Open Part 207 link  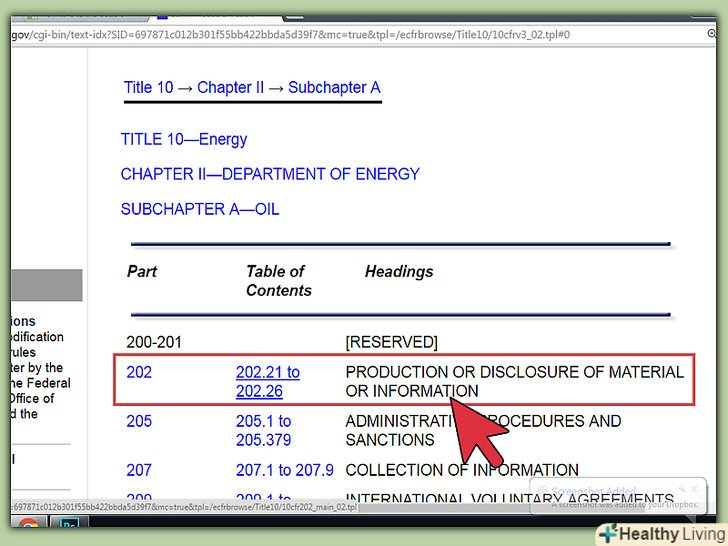click(139, 470)
